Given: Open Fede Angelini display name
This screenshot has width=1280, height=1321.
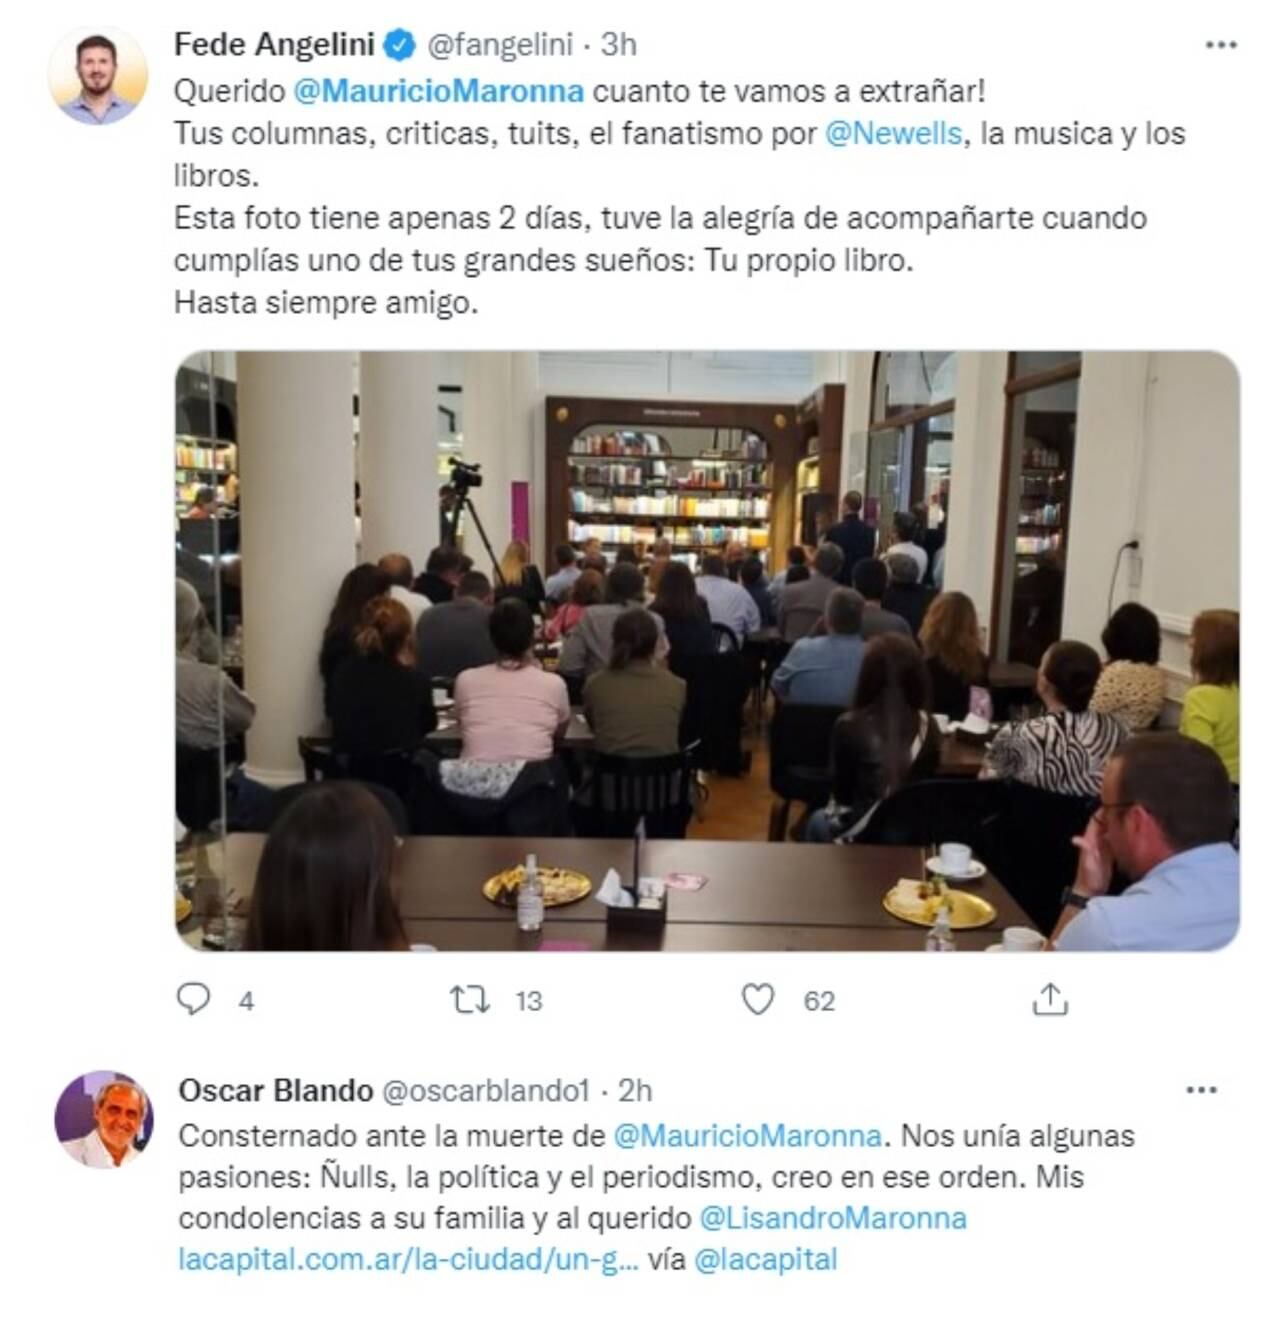Looking at the screenshot, I should (x=274, y=45).
